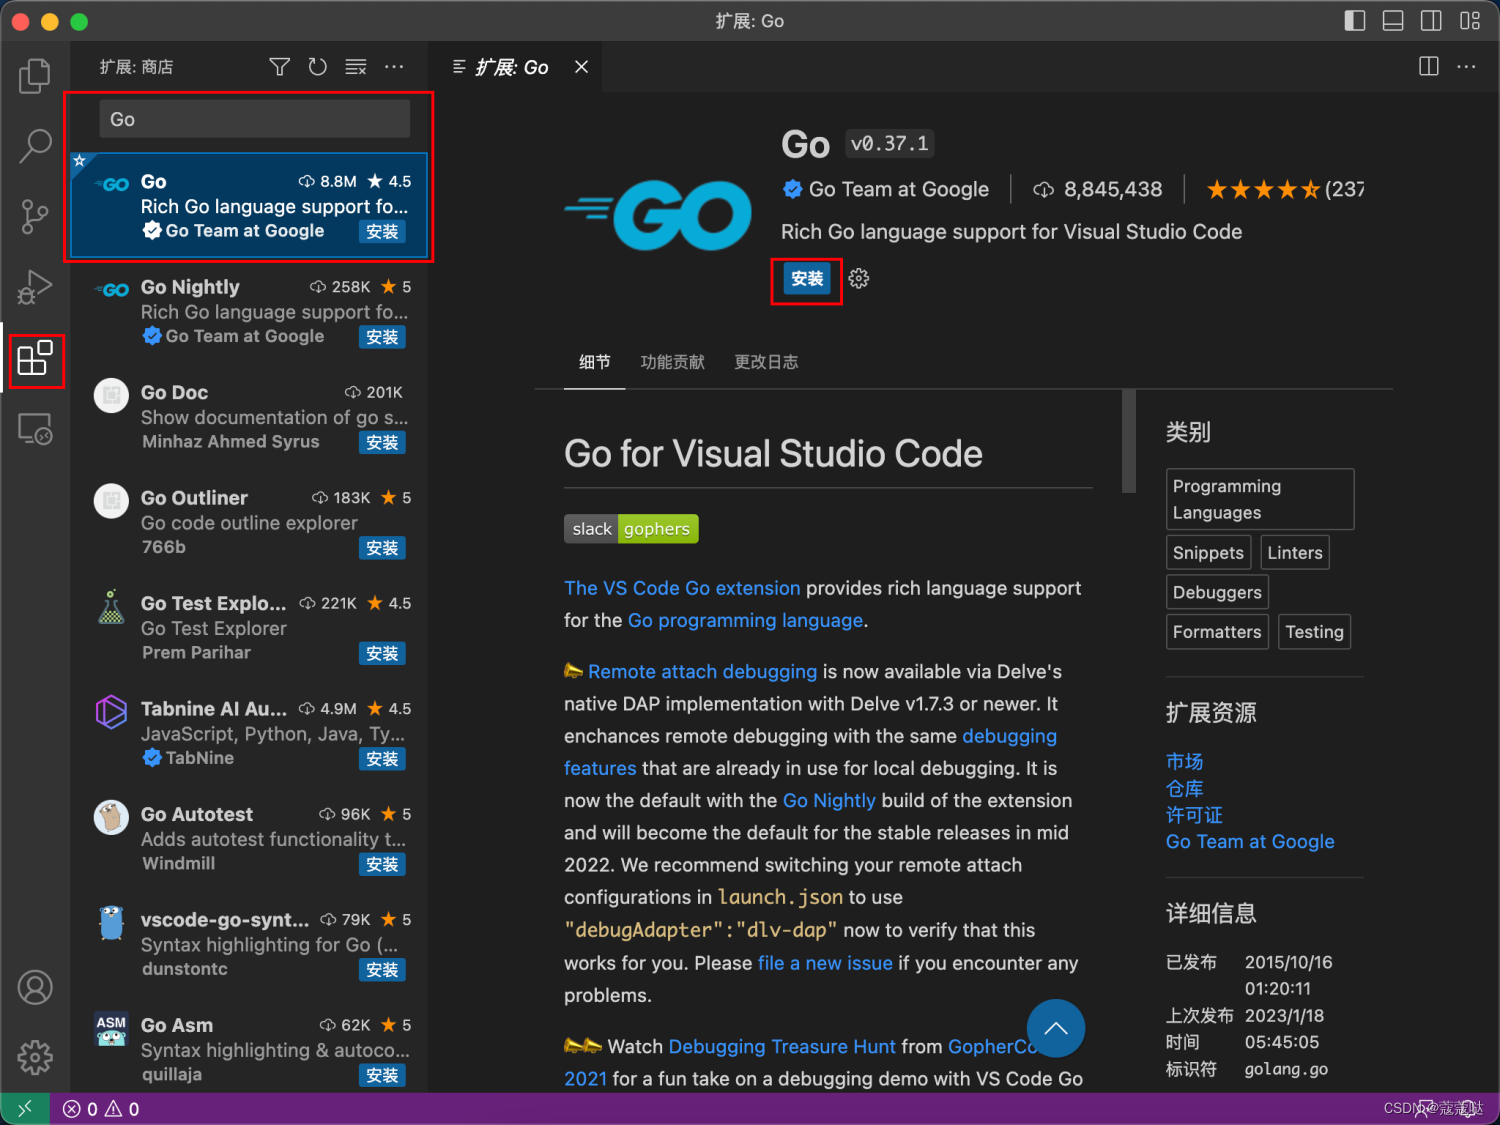The width and height of the screenshot is (1500, 1125).
Task: Open the 仓库 resource link
Action: (x=1184, y=789)
